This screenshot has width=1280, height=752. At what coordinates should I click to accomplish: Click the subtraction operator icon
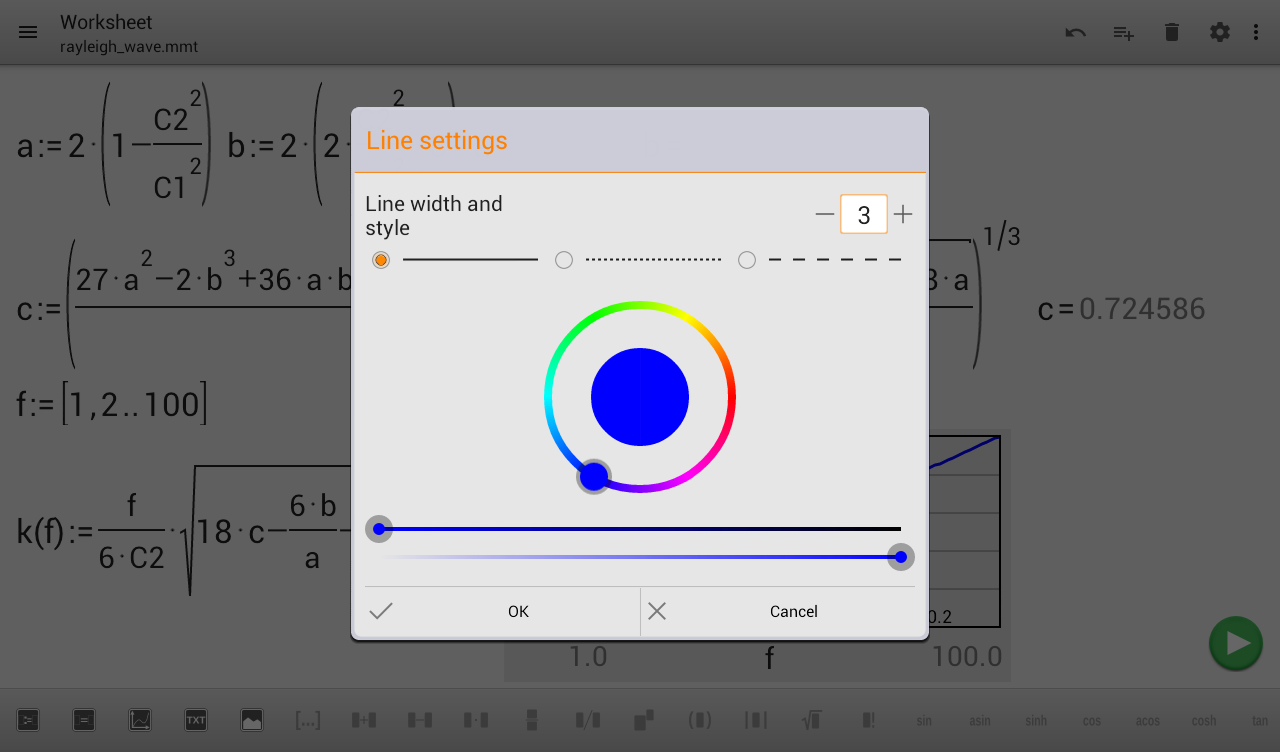point(420,720)
